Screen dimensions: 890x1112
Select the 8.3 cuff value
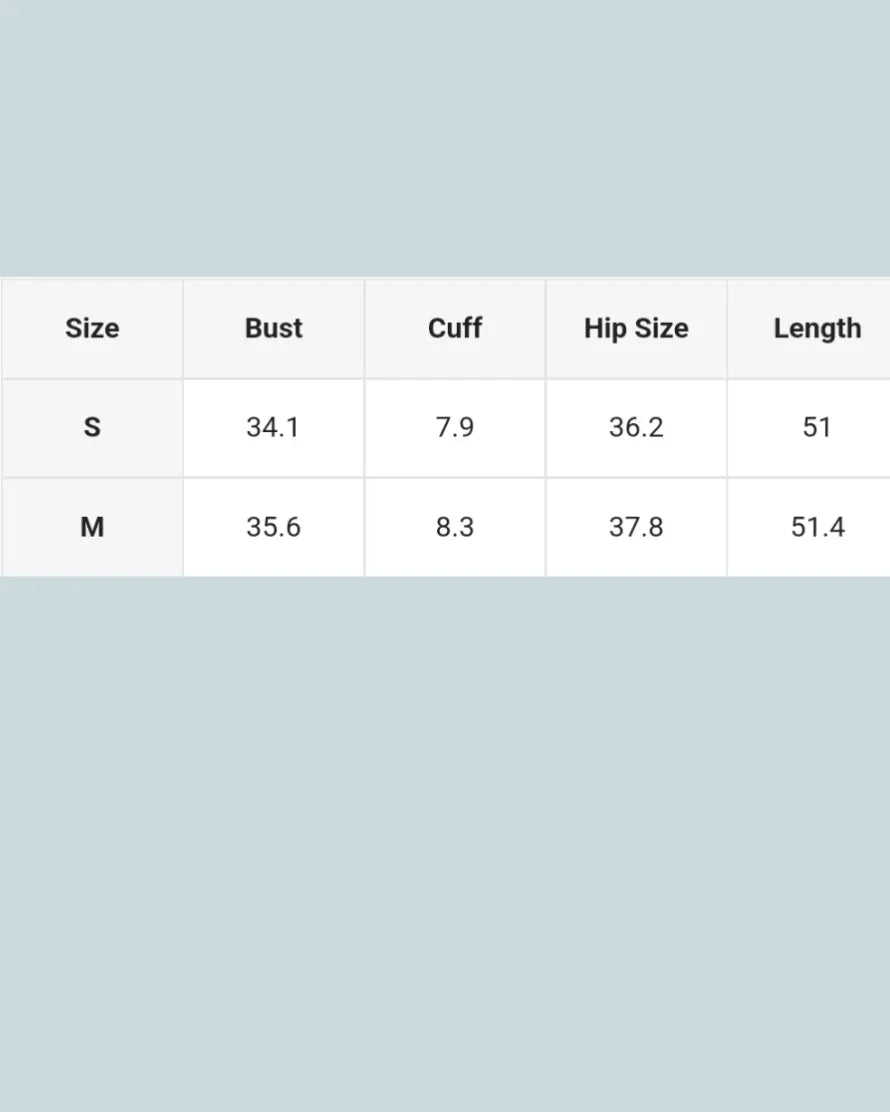tap(455, 527)
